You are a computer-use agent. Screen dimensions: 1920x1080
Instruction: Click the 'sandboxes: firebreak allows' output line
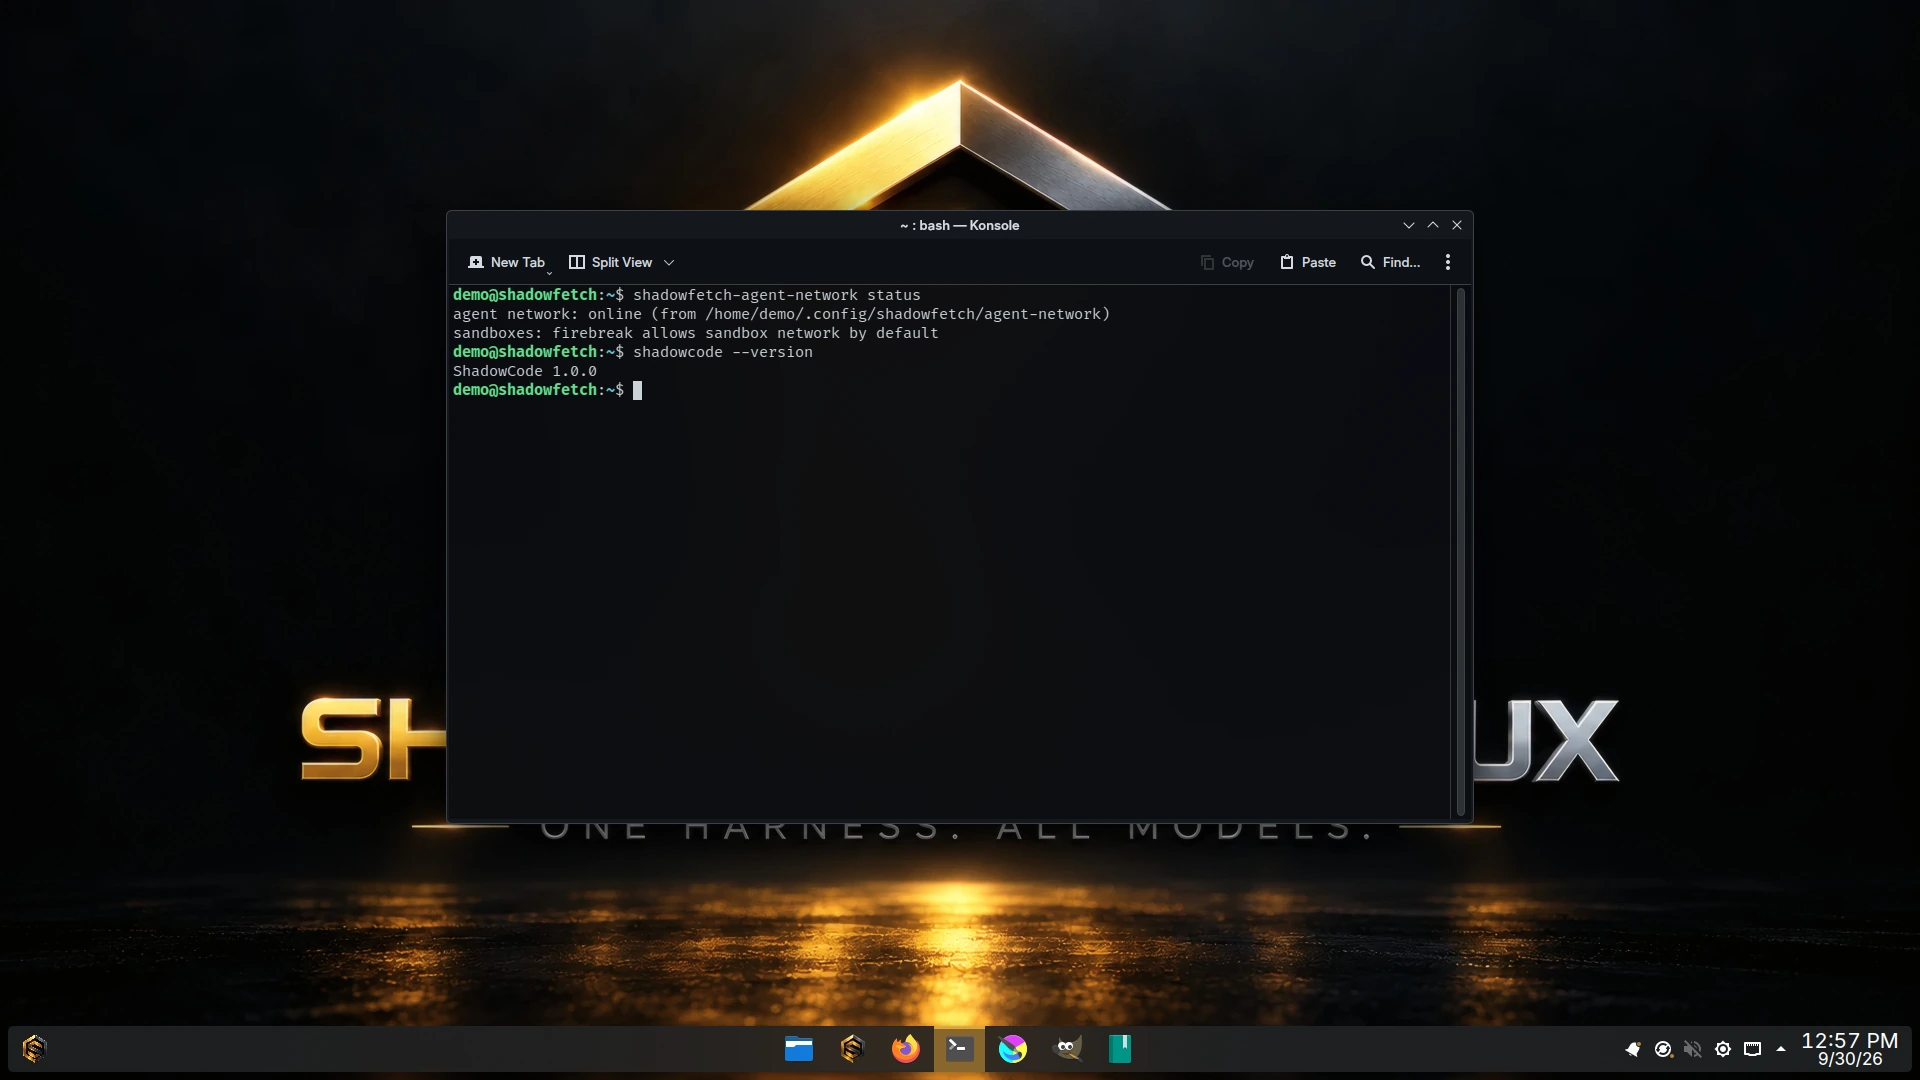pos(696,333)
